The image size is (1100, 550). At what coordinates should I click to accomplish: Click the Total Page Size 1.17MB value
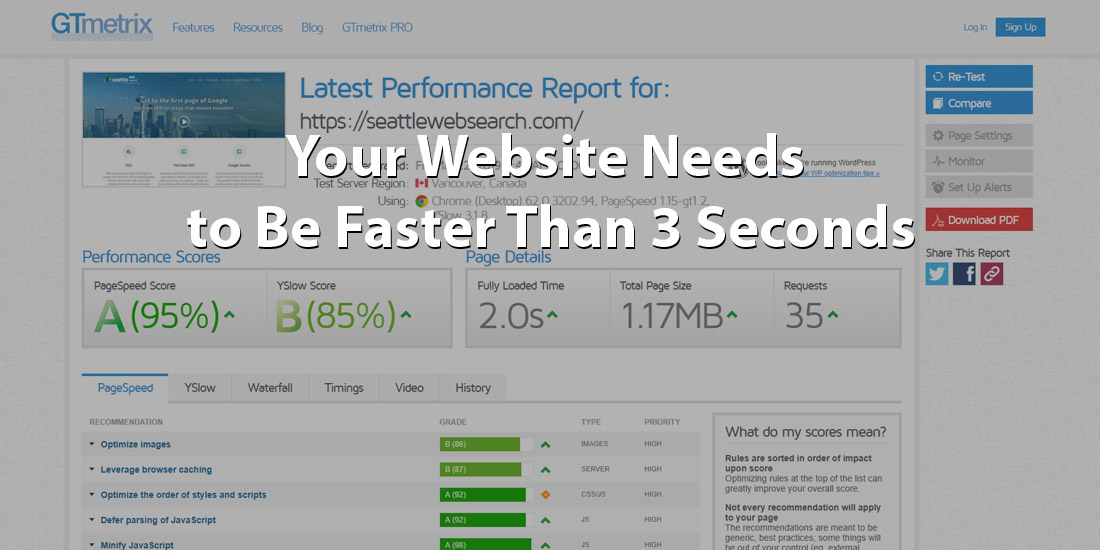(x=671, y=316)
